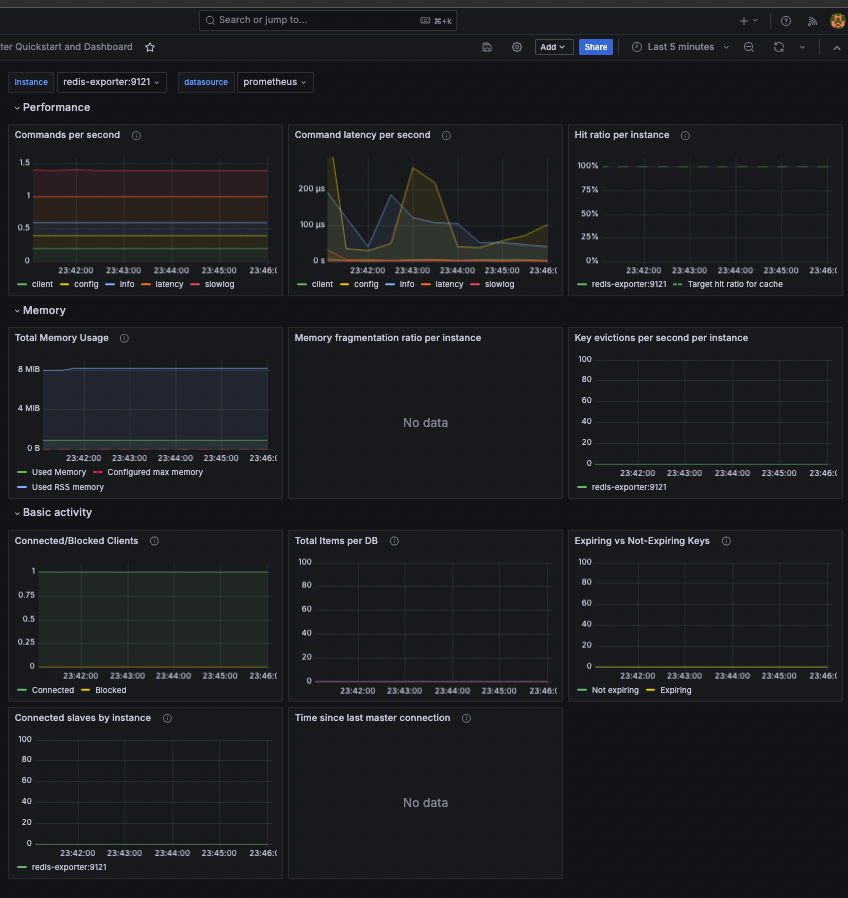Show info for Connected/Blocked Clients panel
The width and height of the screenshot is (848, 898).
click(x=154, y=541)
